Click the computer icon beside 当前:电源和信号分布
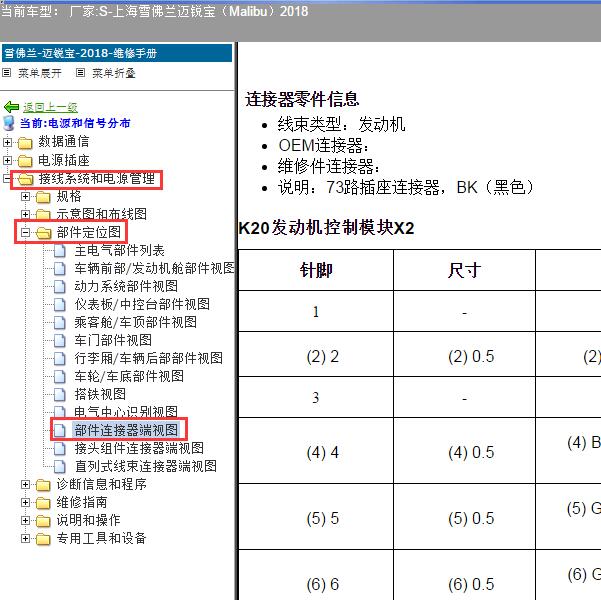Image resolution: width=601 pixels, height=600 pixels. click(x=9, y=123)
